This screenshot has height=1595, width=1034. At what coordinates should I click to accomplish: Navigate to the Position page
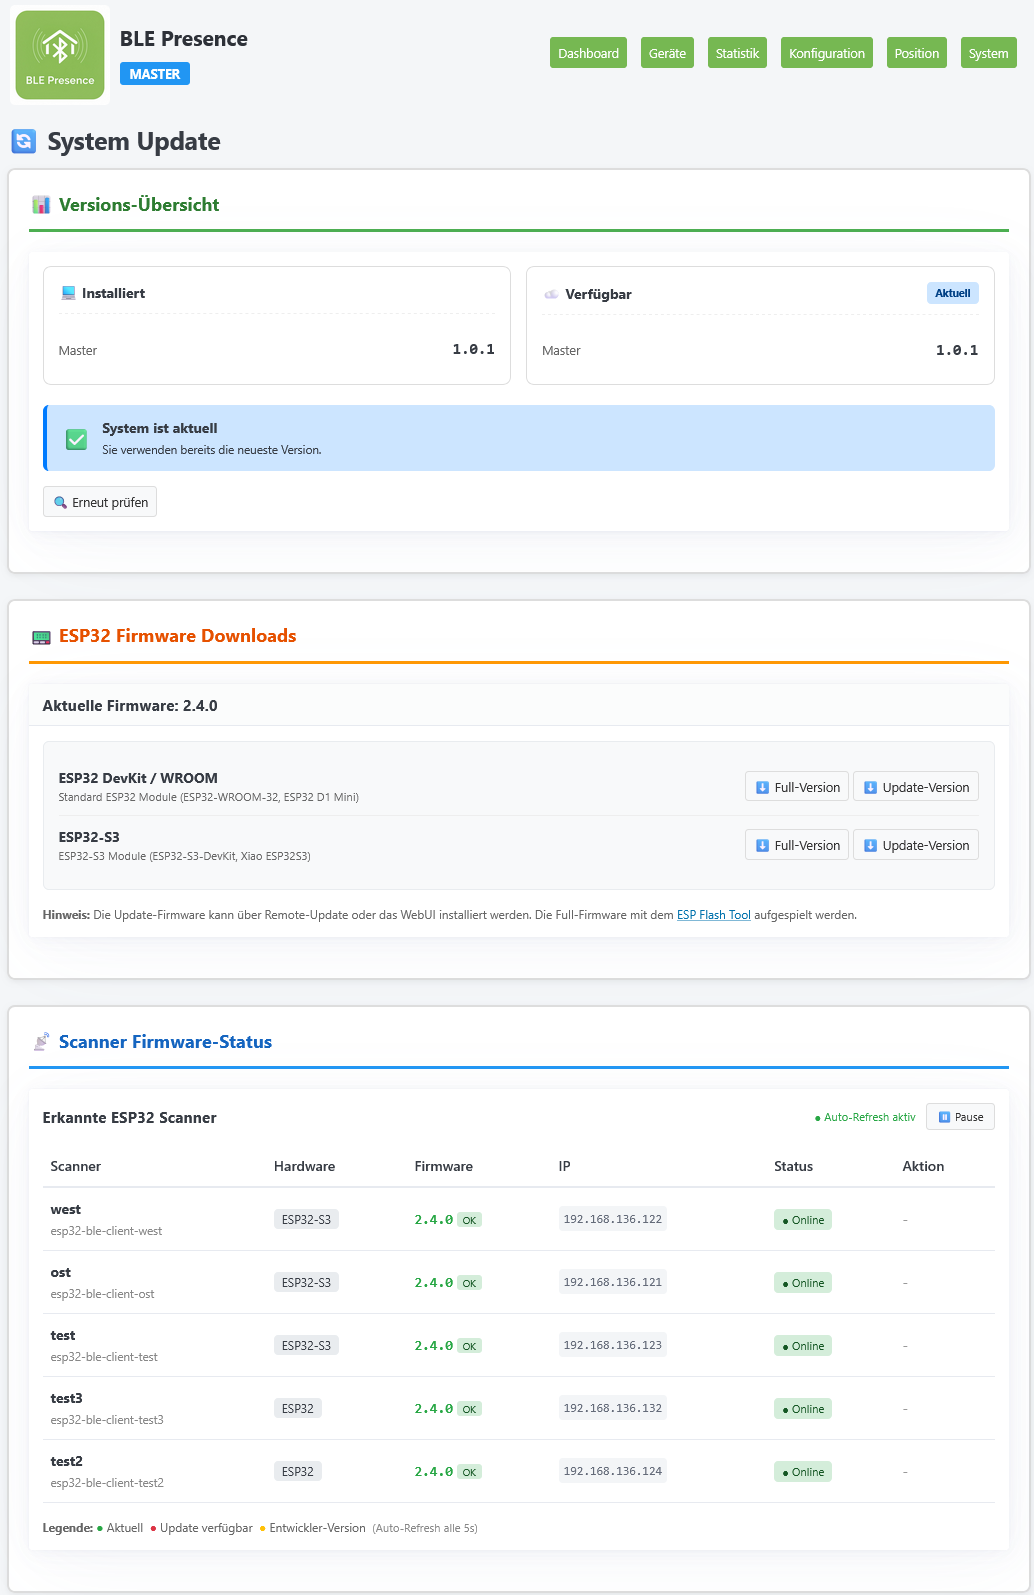click(x=916, y=53)
